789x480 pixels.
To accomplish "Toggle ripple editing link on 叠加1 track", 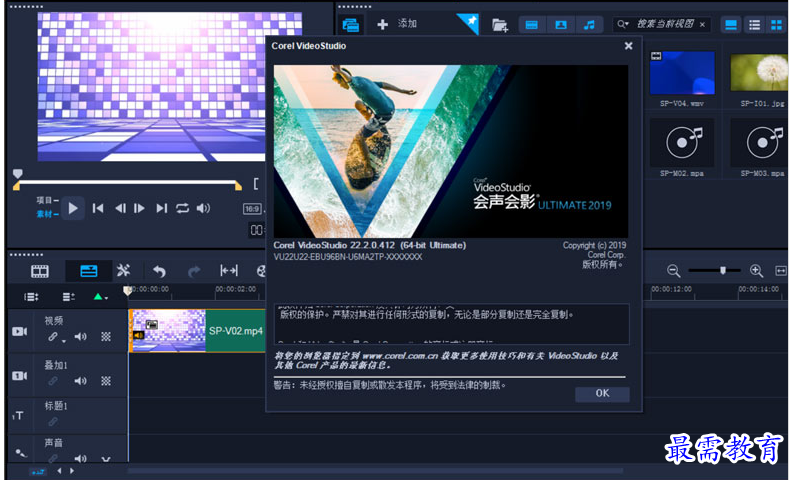I will coord(53,381).
